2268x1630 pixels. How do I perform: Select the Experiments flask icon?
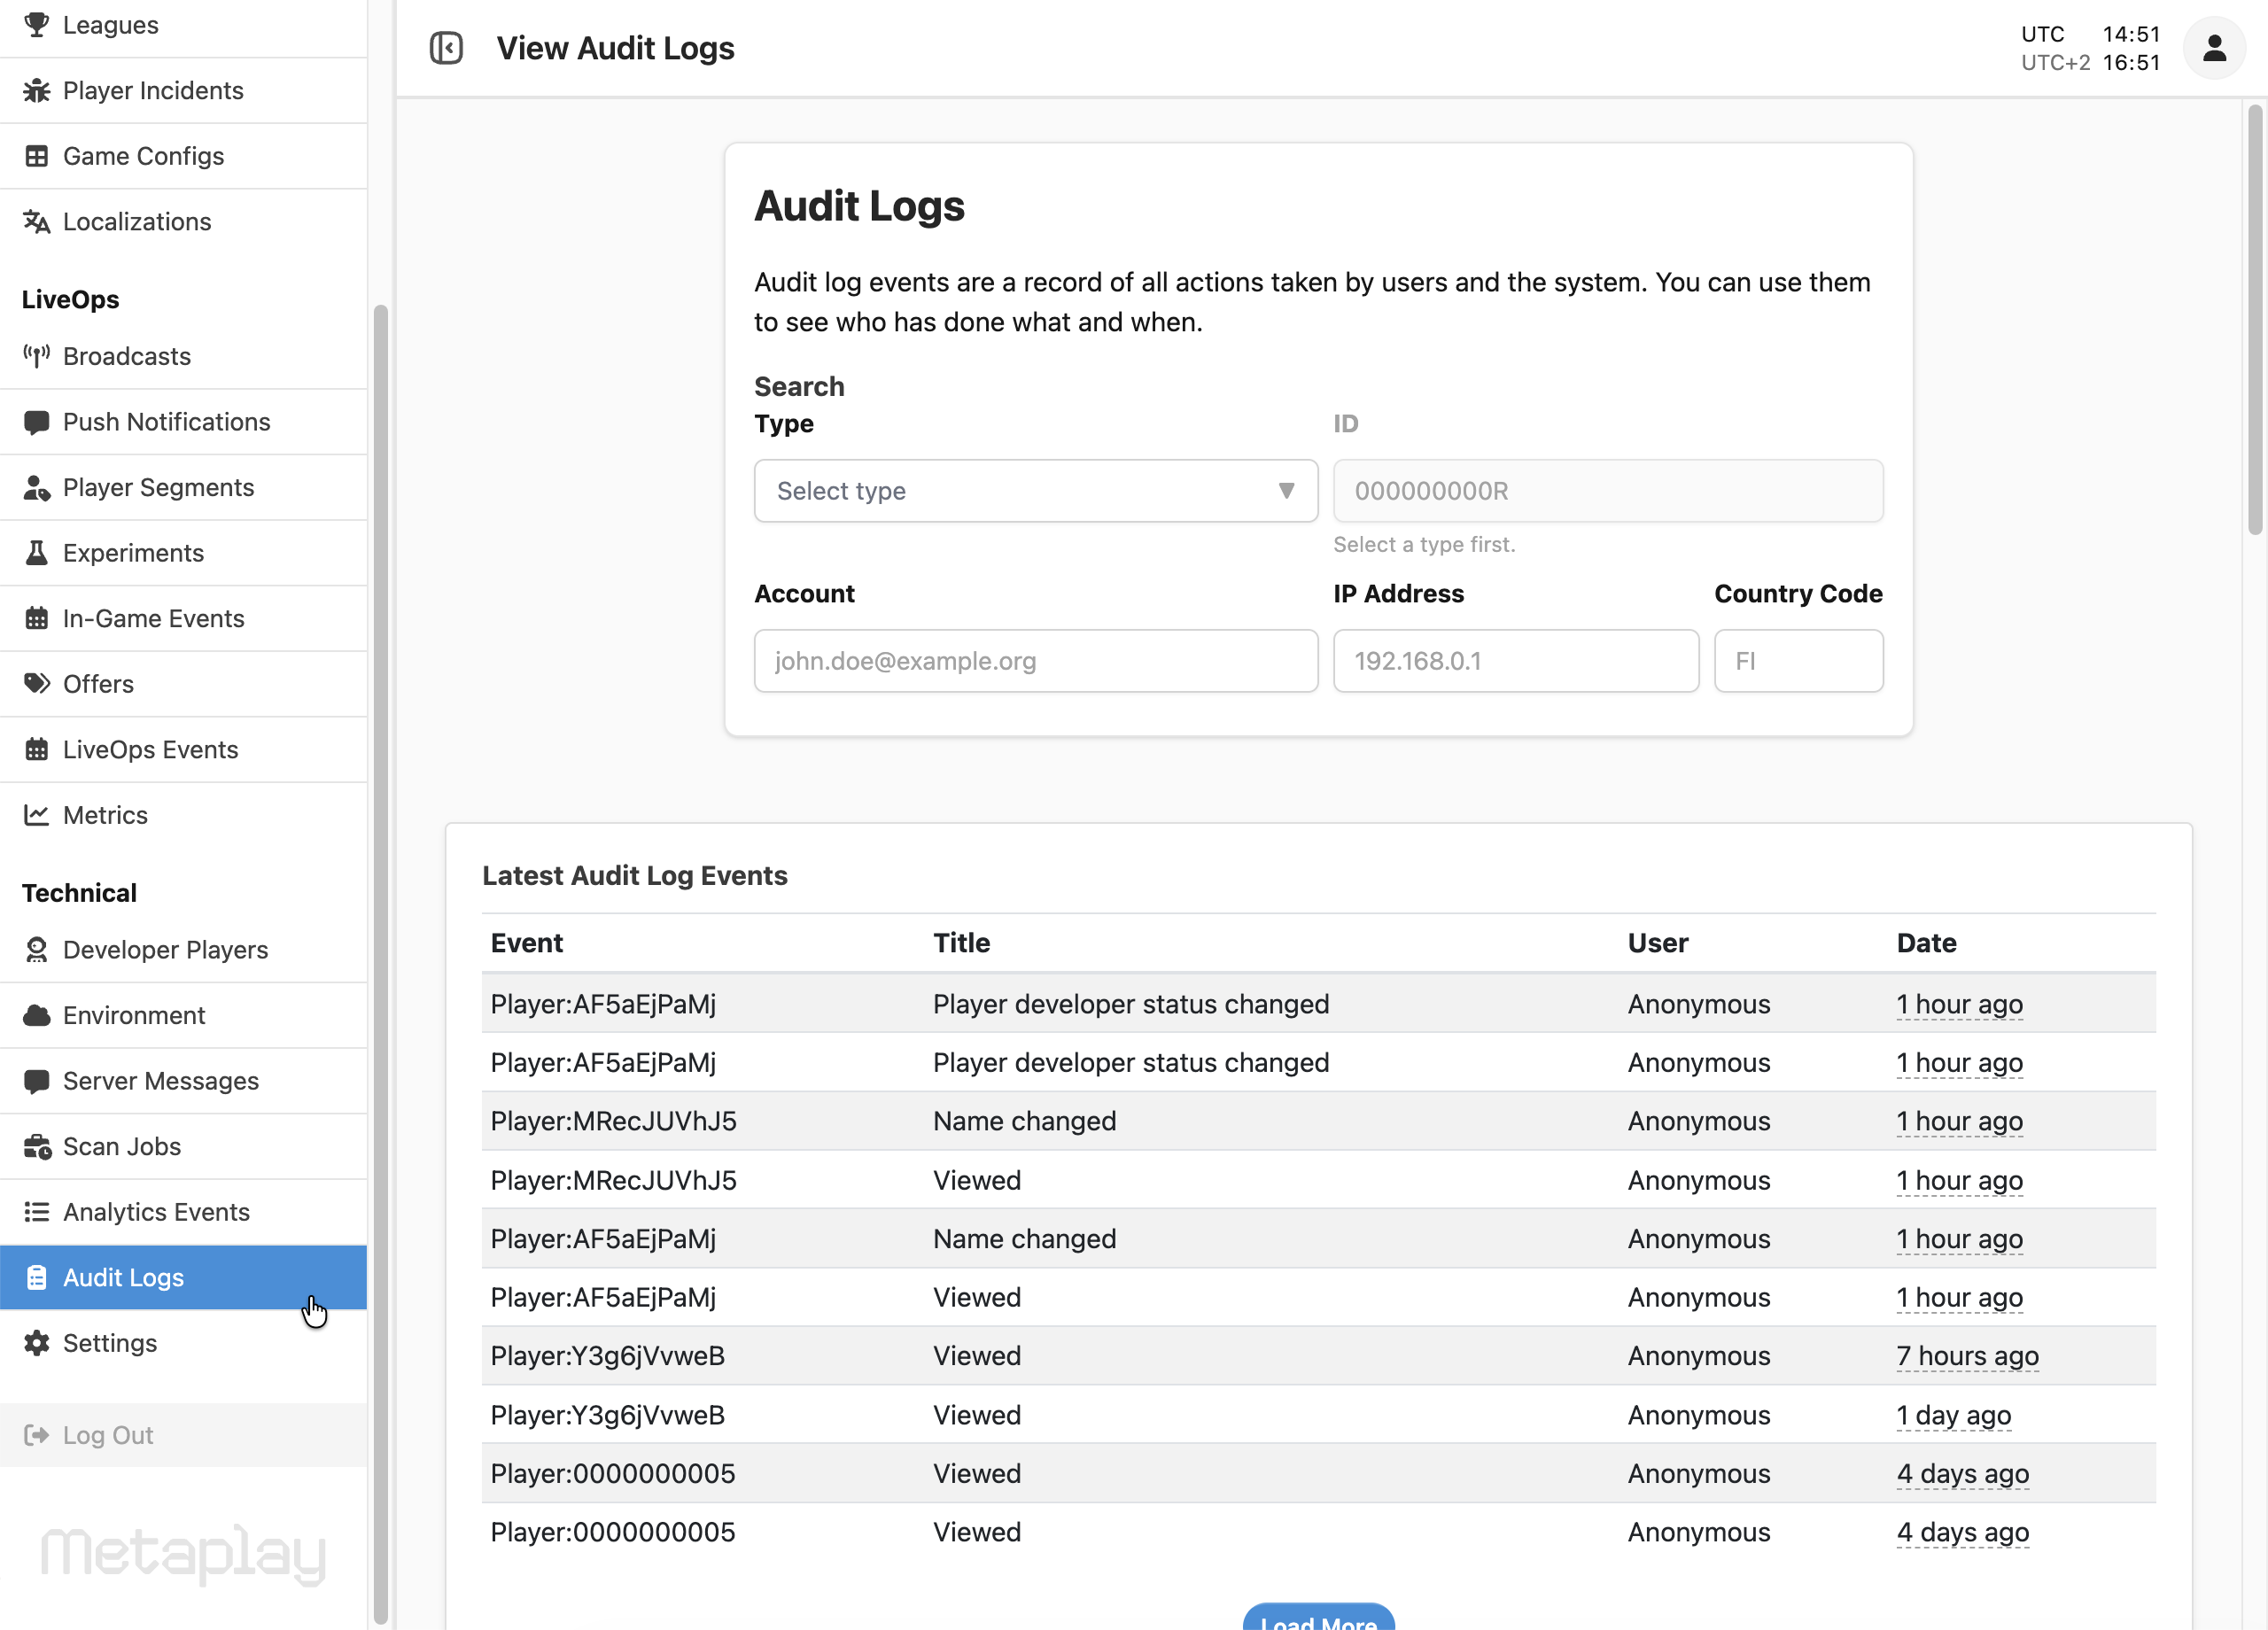pos(37,552)
